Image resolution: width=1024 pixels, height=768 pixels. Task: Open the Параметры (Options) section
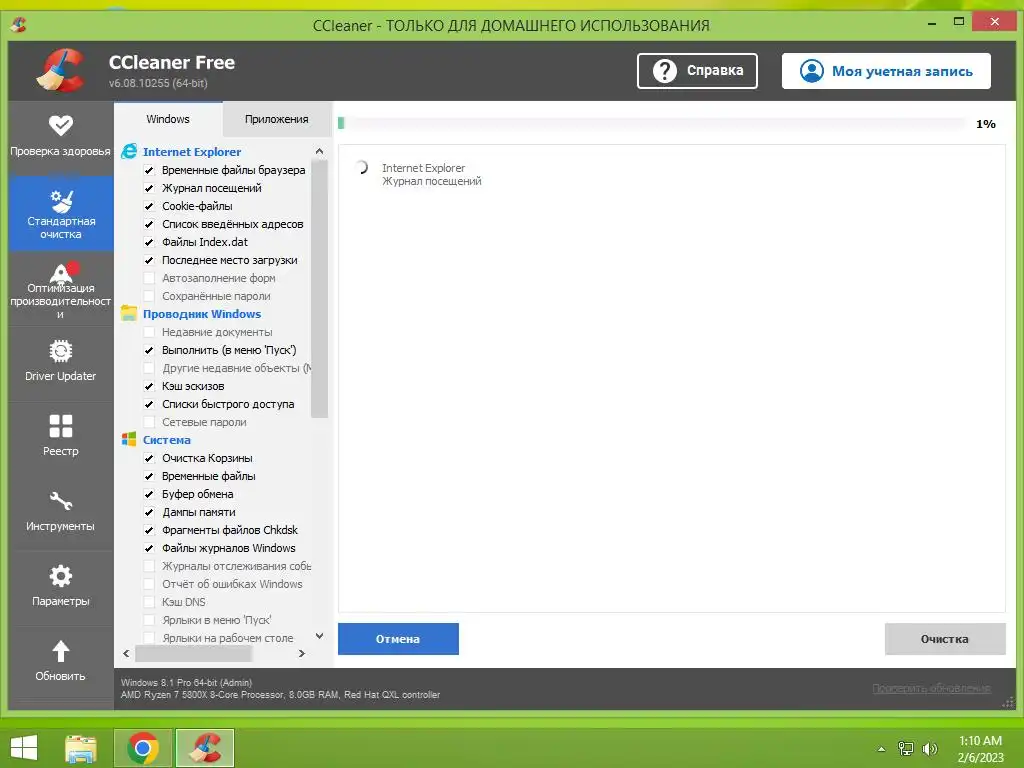point(60,586)
